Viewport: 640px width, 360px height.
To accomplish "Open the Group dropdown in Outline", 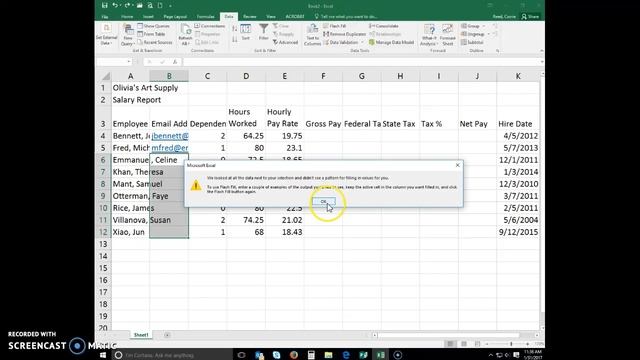I will [473, 26].
